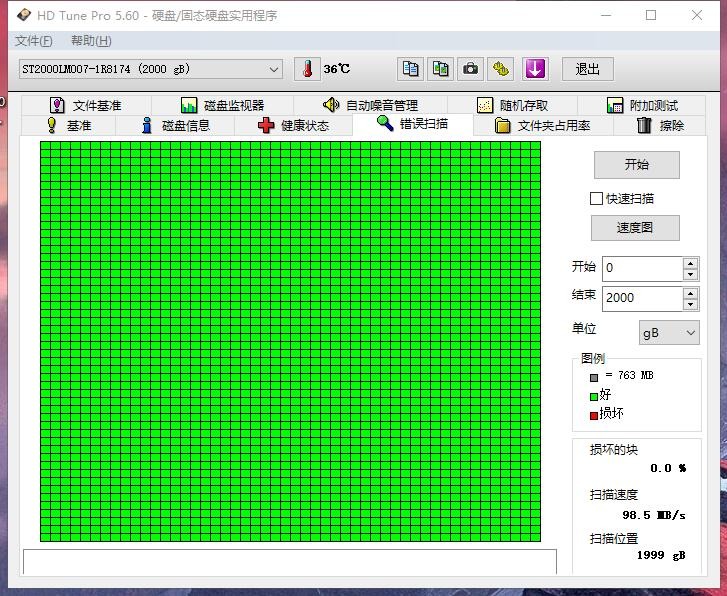Screen dimensions: 727x596
Task: Click the 扫描速度 label
Action: (x=613, y=495)
